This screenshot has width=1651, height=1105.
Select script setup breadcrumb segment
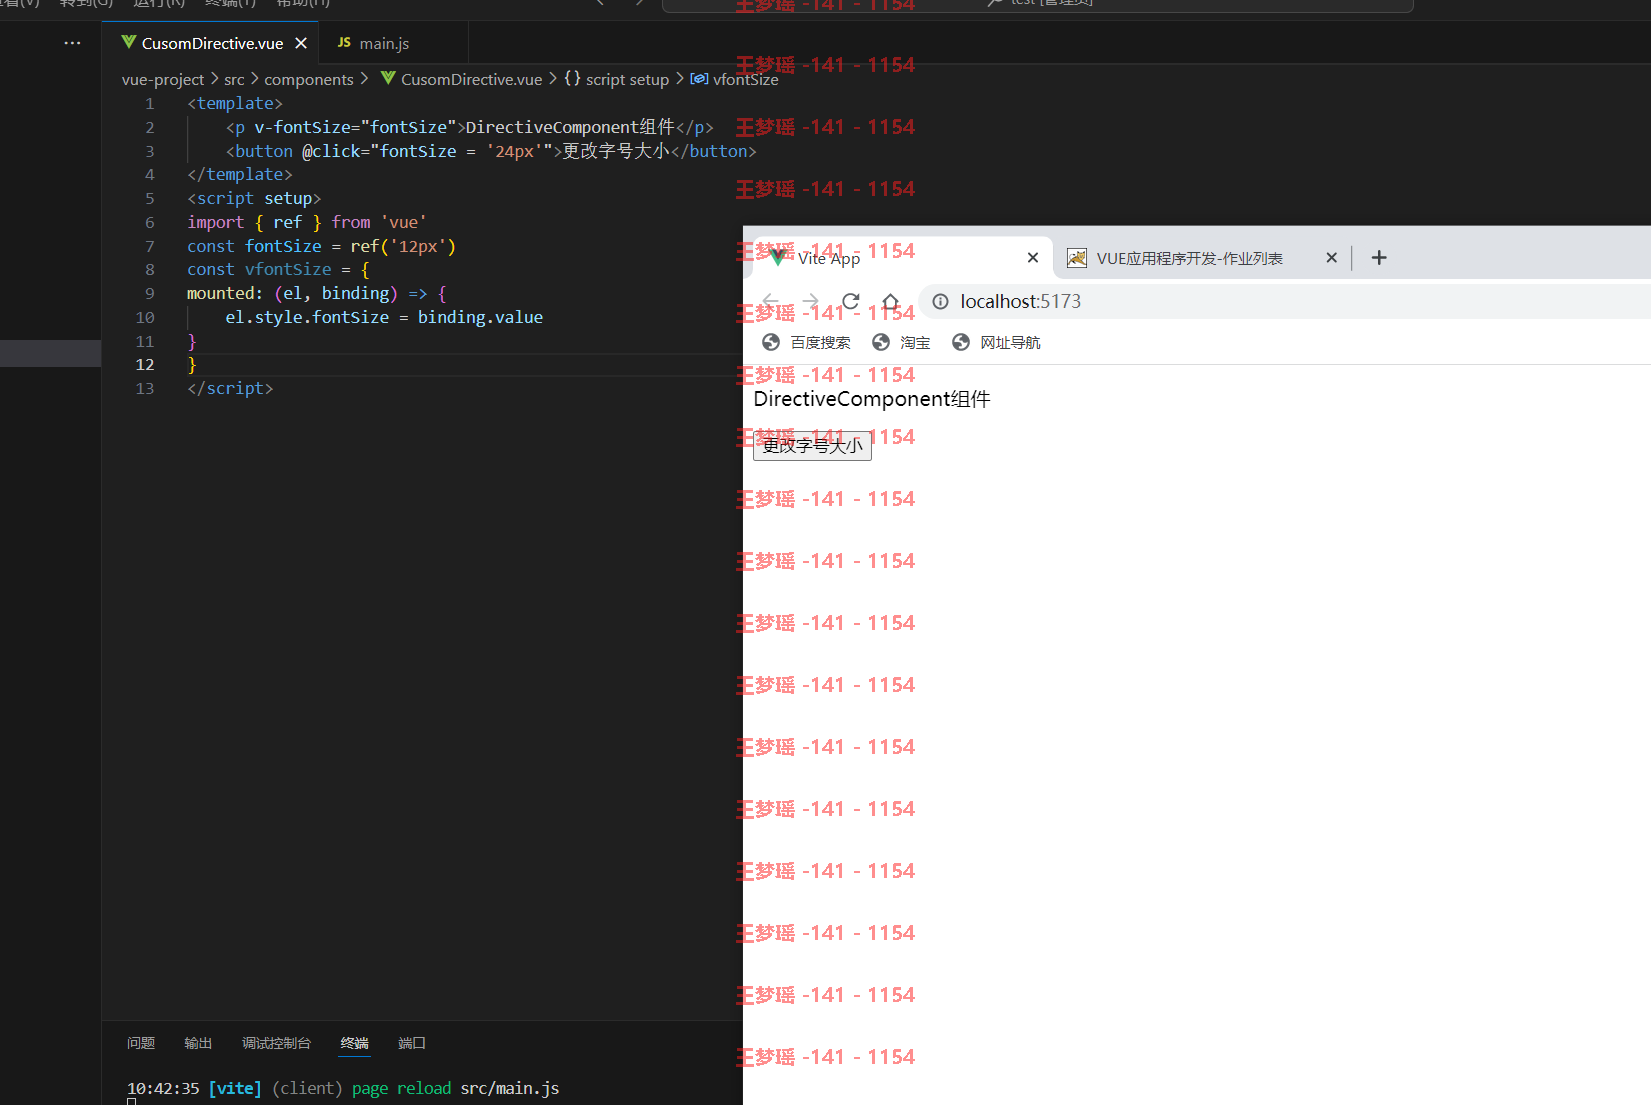(x=627, y=79)
